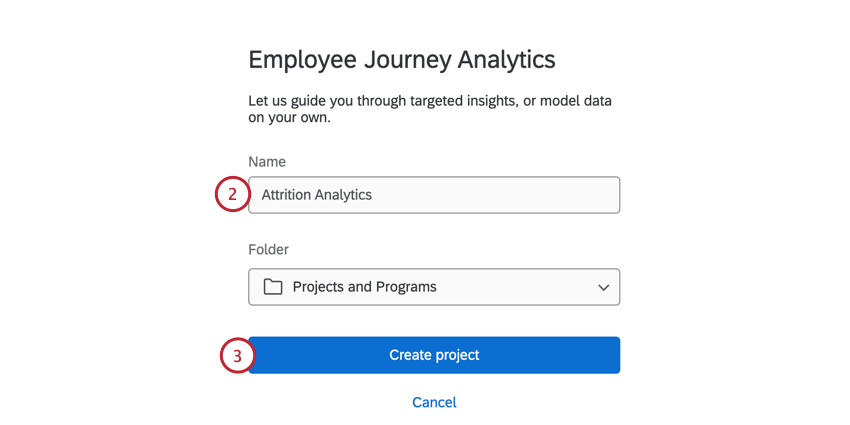
Task: Focus the Name input field
Action: point(480,195)
